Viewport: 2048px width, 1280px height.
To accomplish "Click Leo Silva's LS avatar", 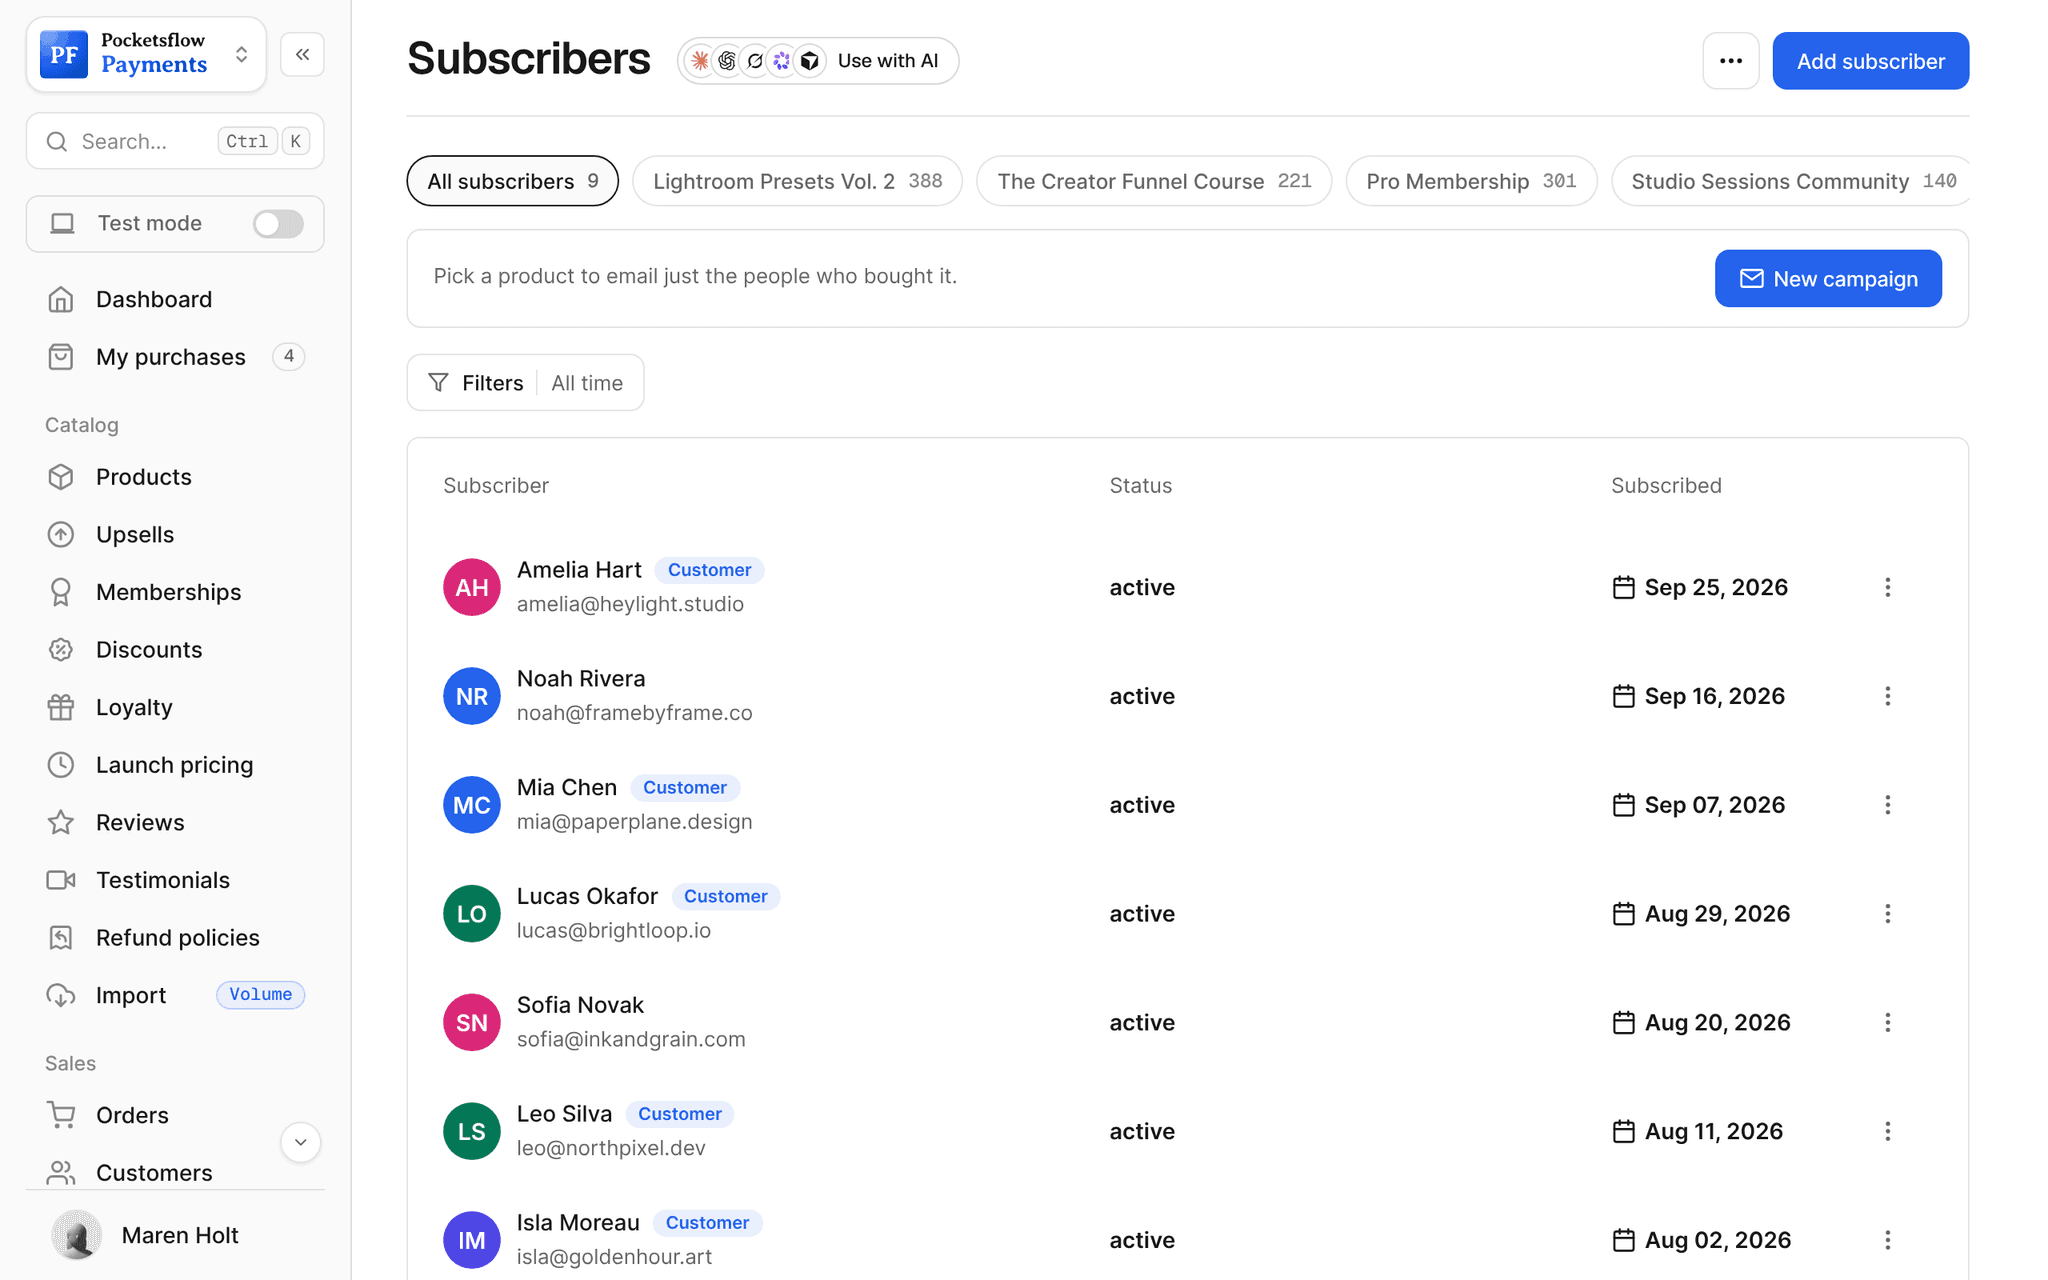I will coord(472,1131).
